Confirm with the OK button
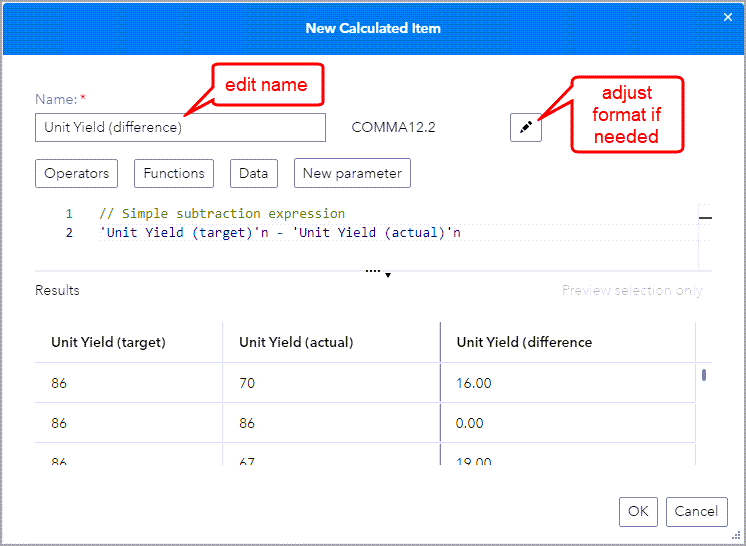Viewport: 746px width, 546px height. pyautogui.click(x=638, y=511)
